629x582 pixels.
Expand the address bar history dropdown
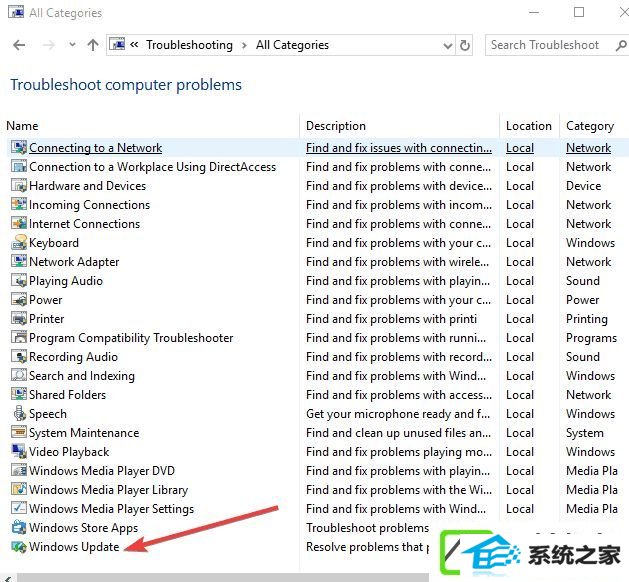click(448, 46)
